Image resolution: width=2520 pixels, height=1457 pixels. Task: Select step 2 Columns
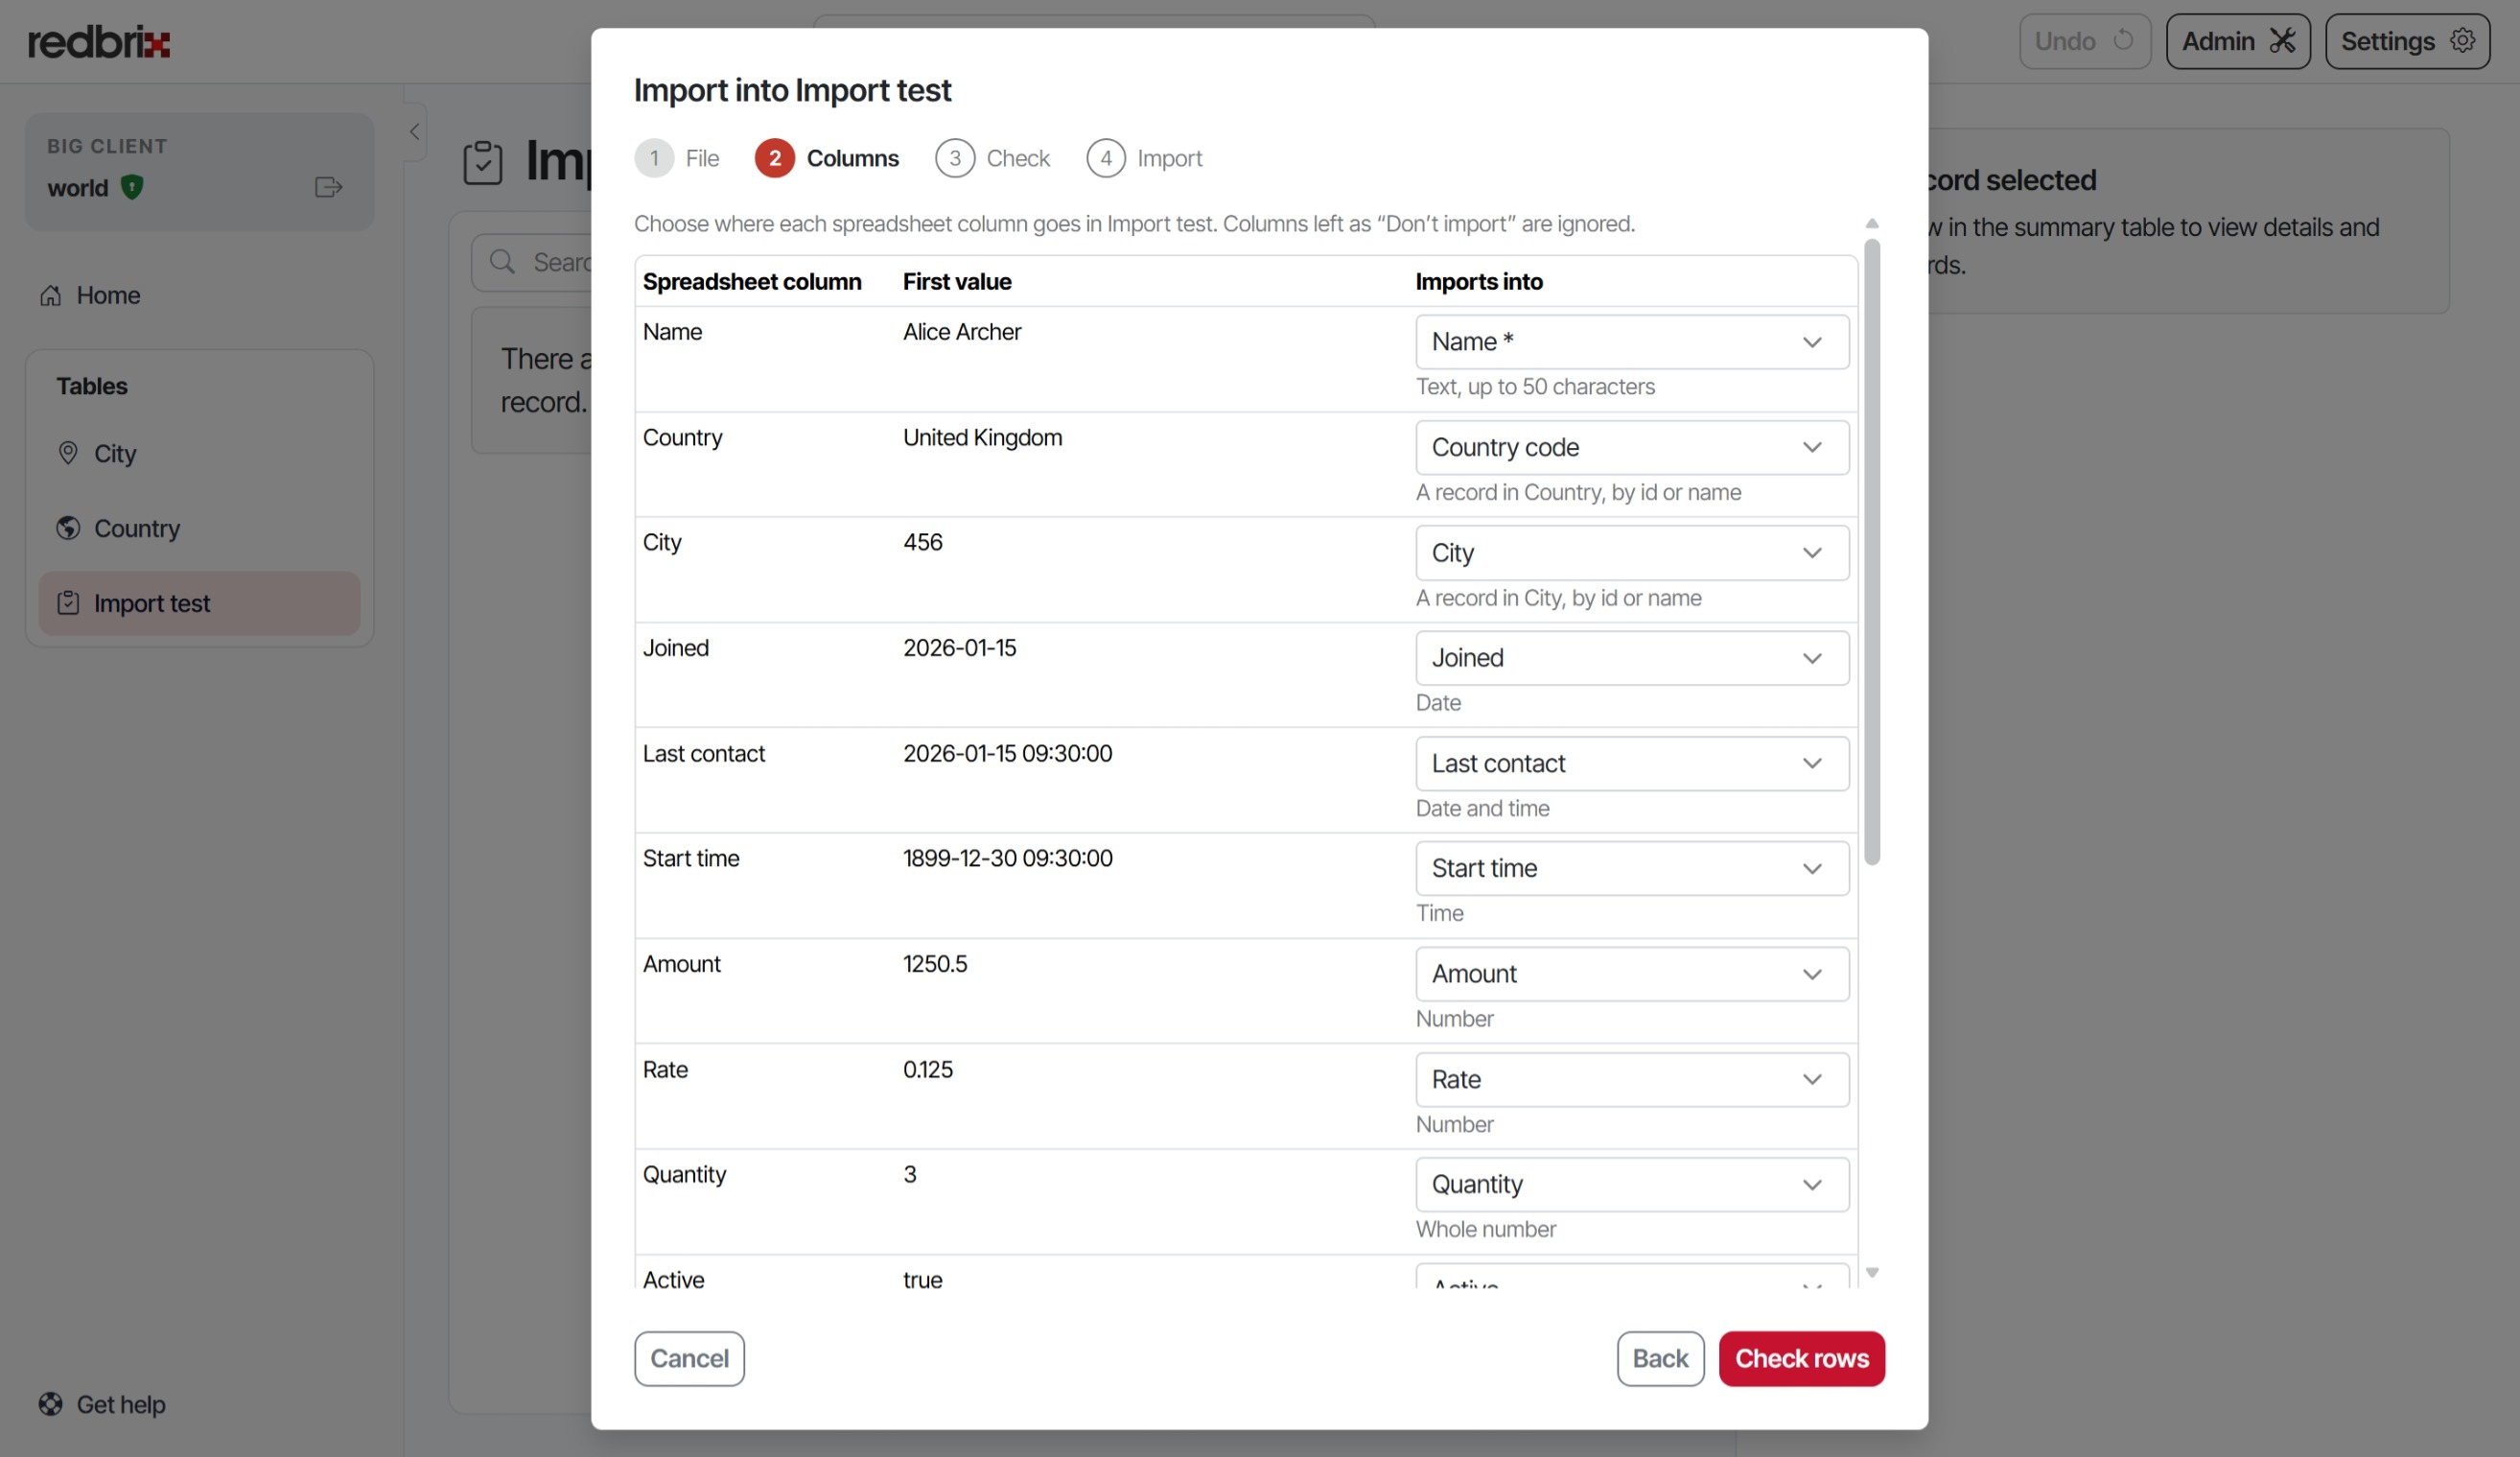pyautogui.click(x=827, y=158)
